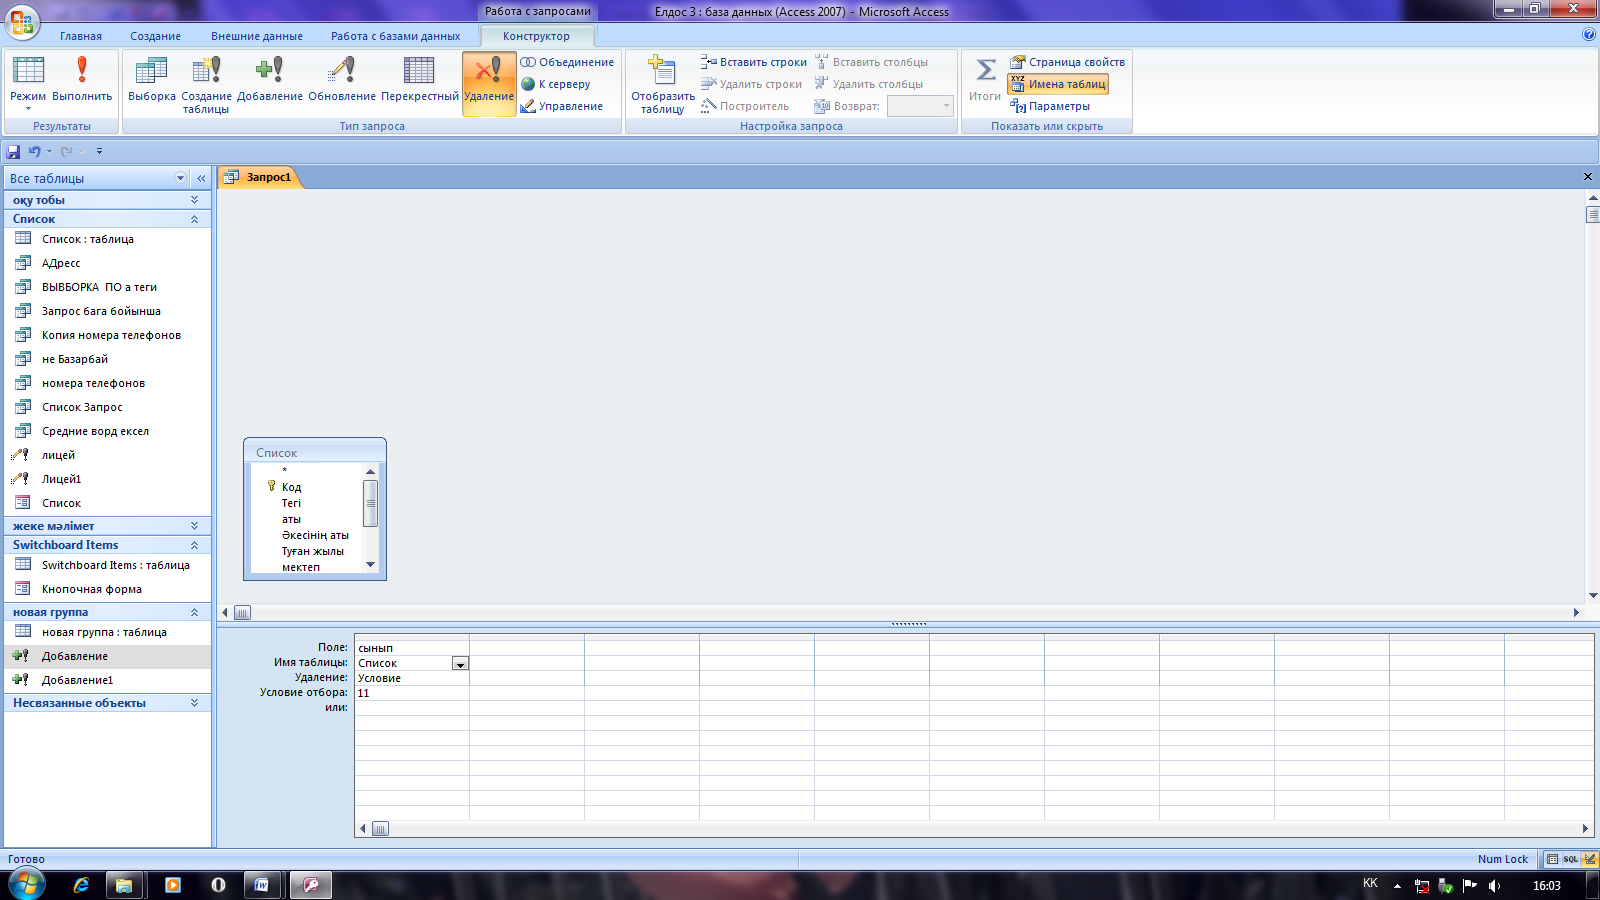Image resolution: width=1600 pixels, height=900 pixels.
Task: Open Отобразить таблицу dialog
Action: [x=663, y=85]
